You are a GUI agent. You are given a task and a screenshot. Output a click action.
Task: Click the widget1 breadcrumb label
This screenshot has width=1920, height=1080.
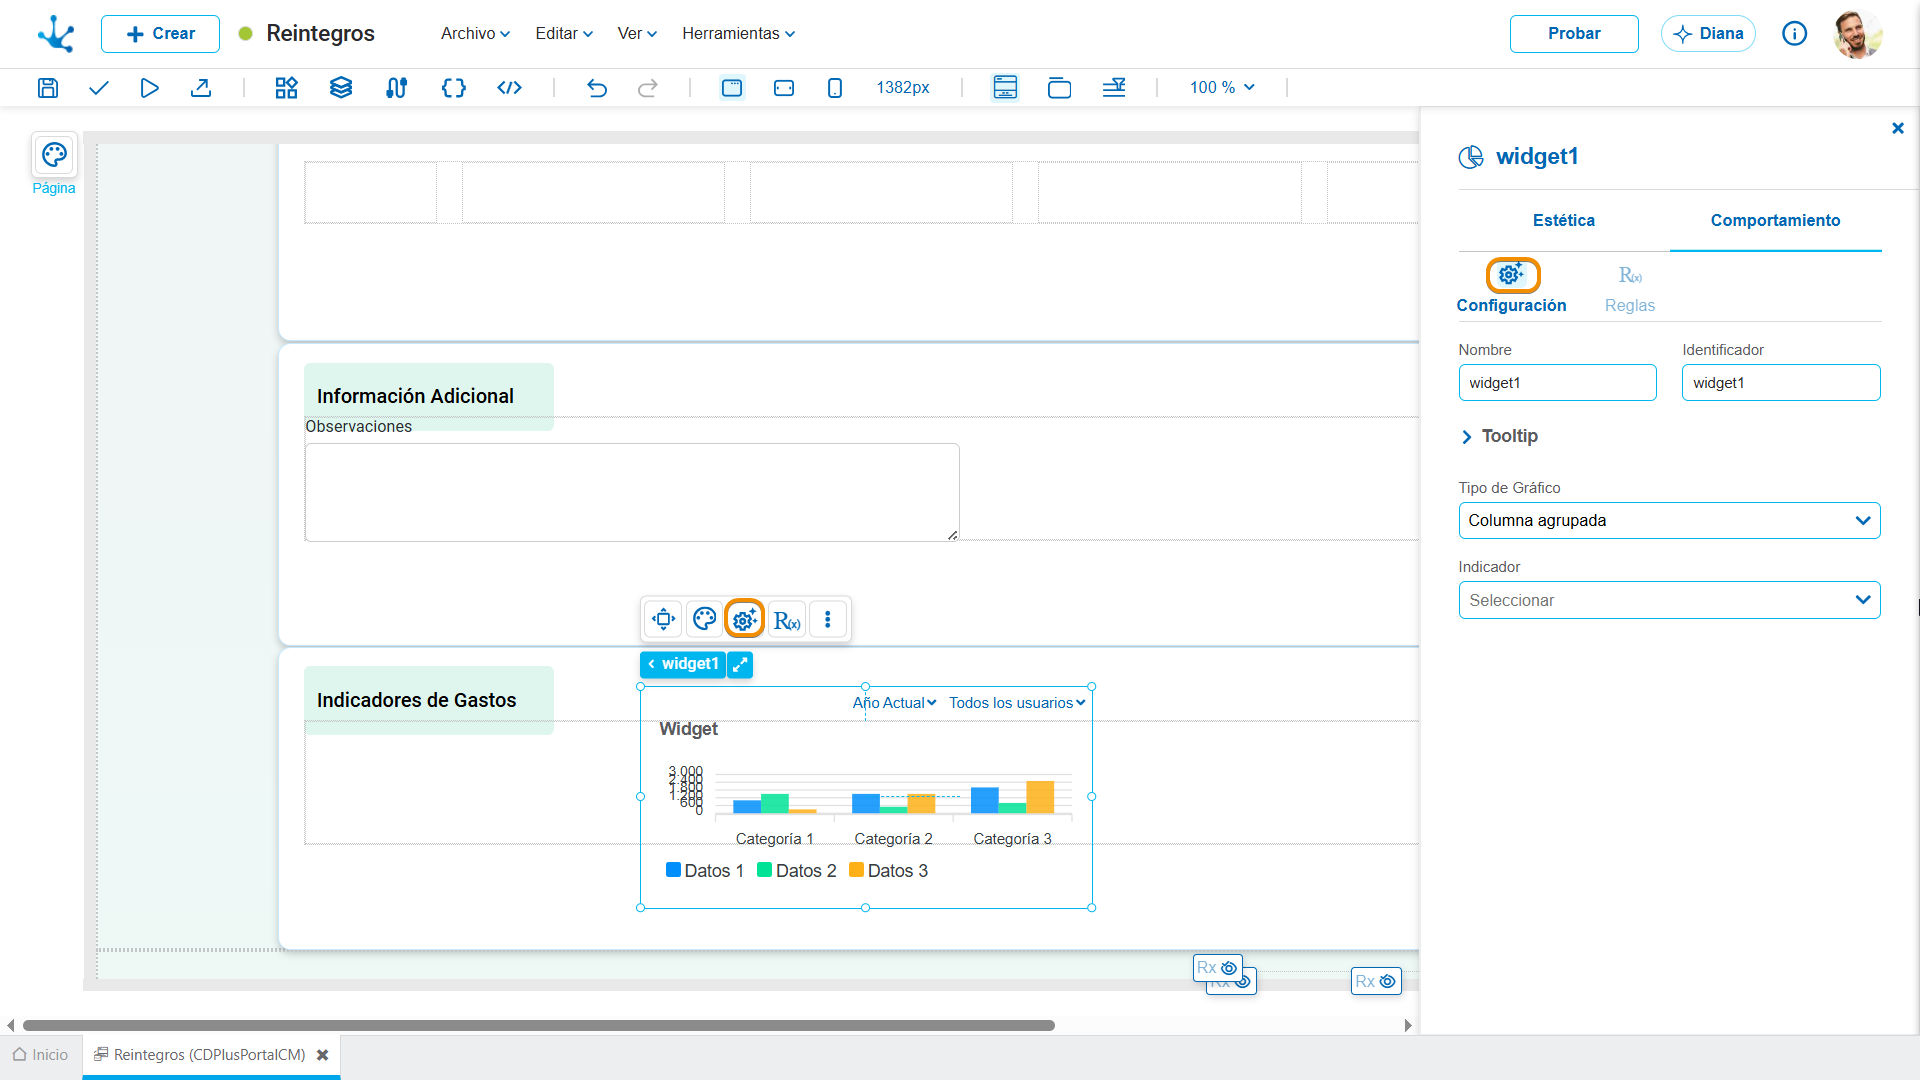683,664
